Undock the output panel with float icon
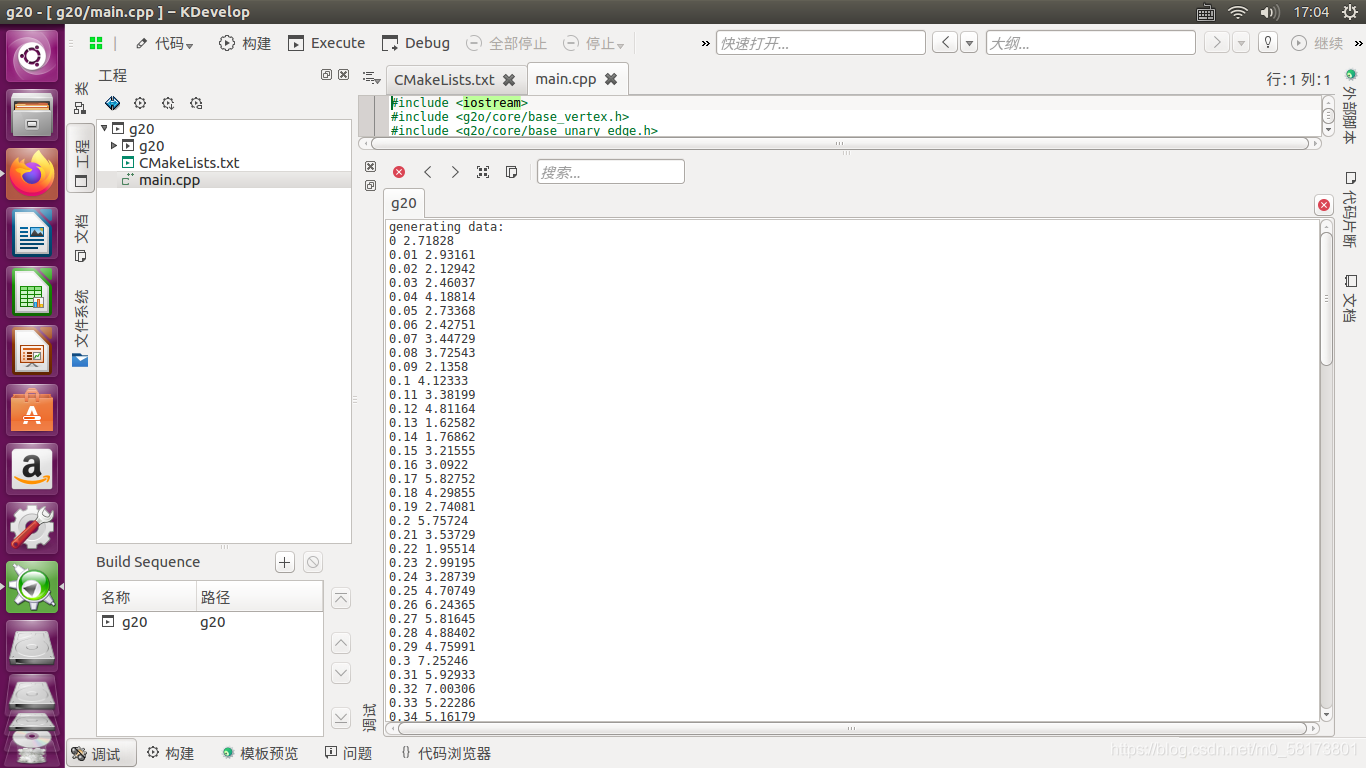Viewport: 1366px width, 768px height. tap(370, 185)
